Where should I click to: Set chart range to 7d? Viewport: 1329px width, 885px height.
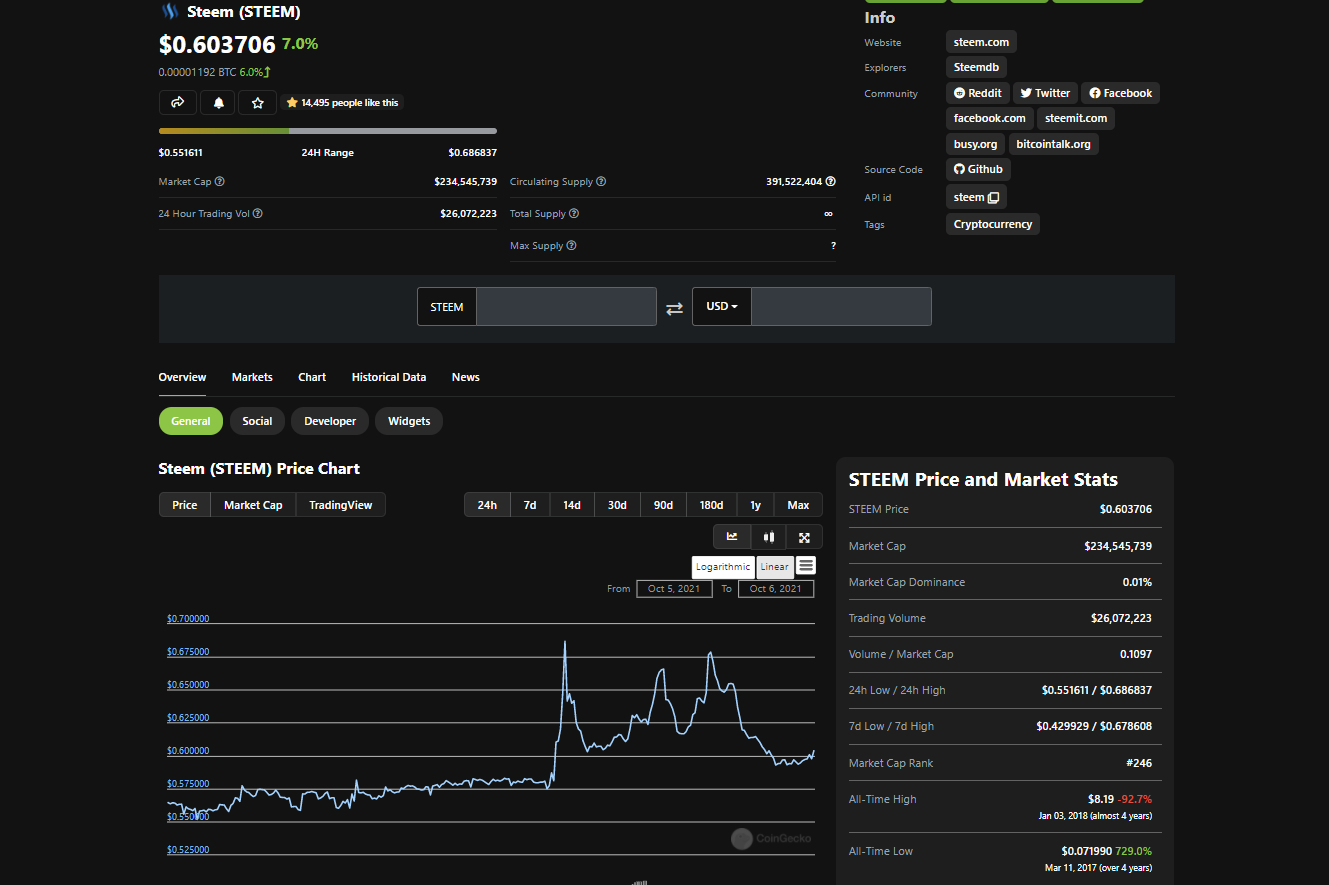click(530, 505)
